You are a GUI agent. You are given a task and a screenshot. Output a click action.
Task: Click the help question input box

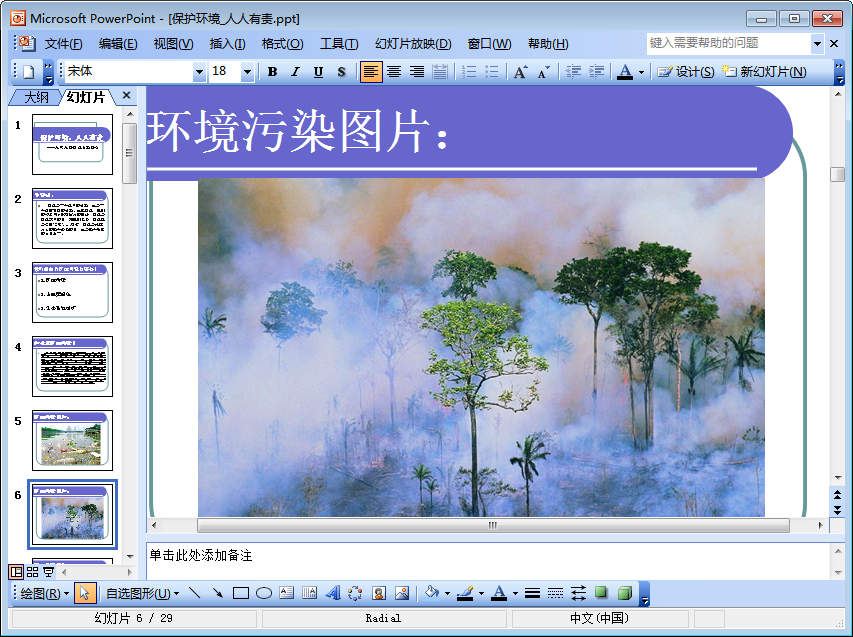point(729,44)
